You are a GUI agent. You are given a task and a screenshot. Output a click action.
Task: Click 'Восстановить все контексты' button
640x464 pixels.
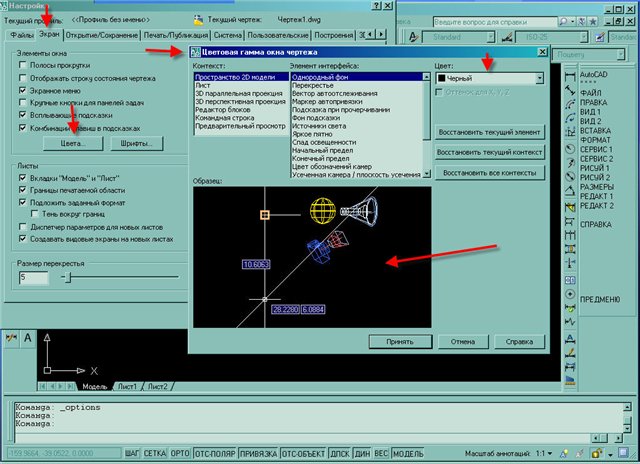[489, 173]
